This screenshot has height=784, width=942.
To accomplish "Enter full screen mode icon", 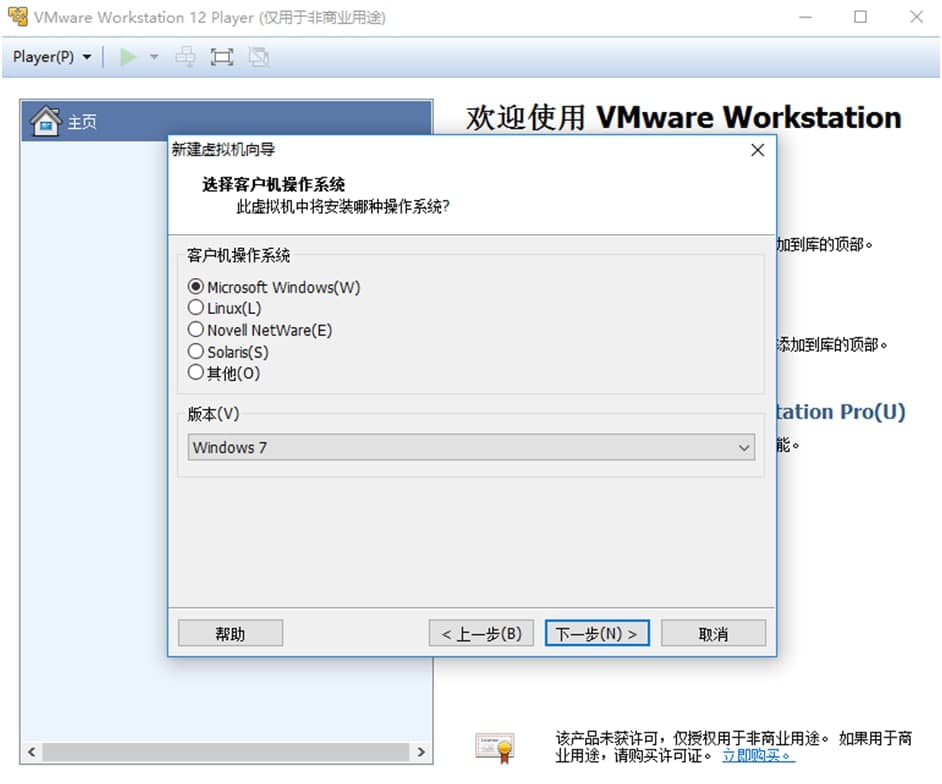I will pyautogui.click(x=222, y=57).
